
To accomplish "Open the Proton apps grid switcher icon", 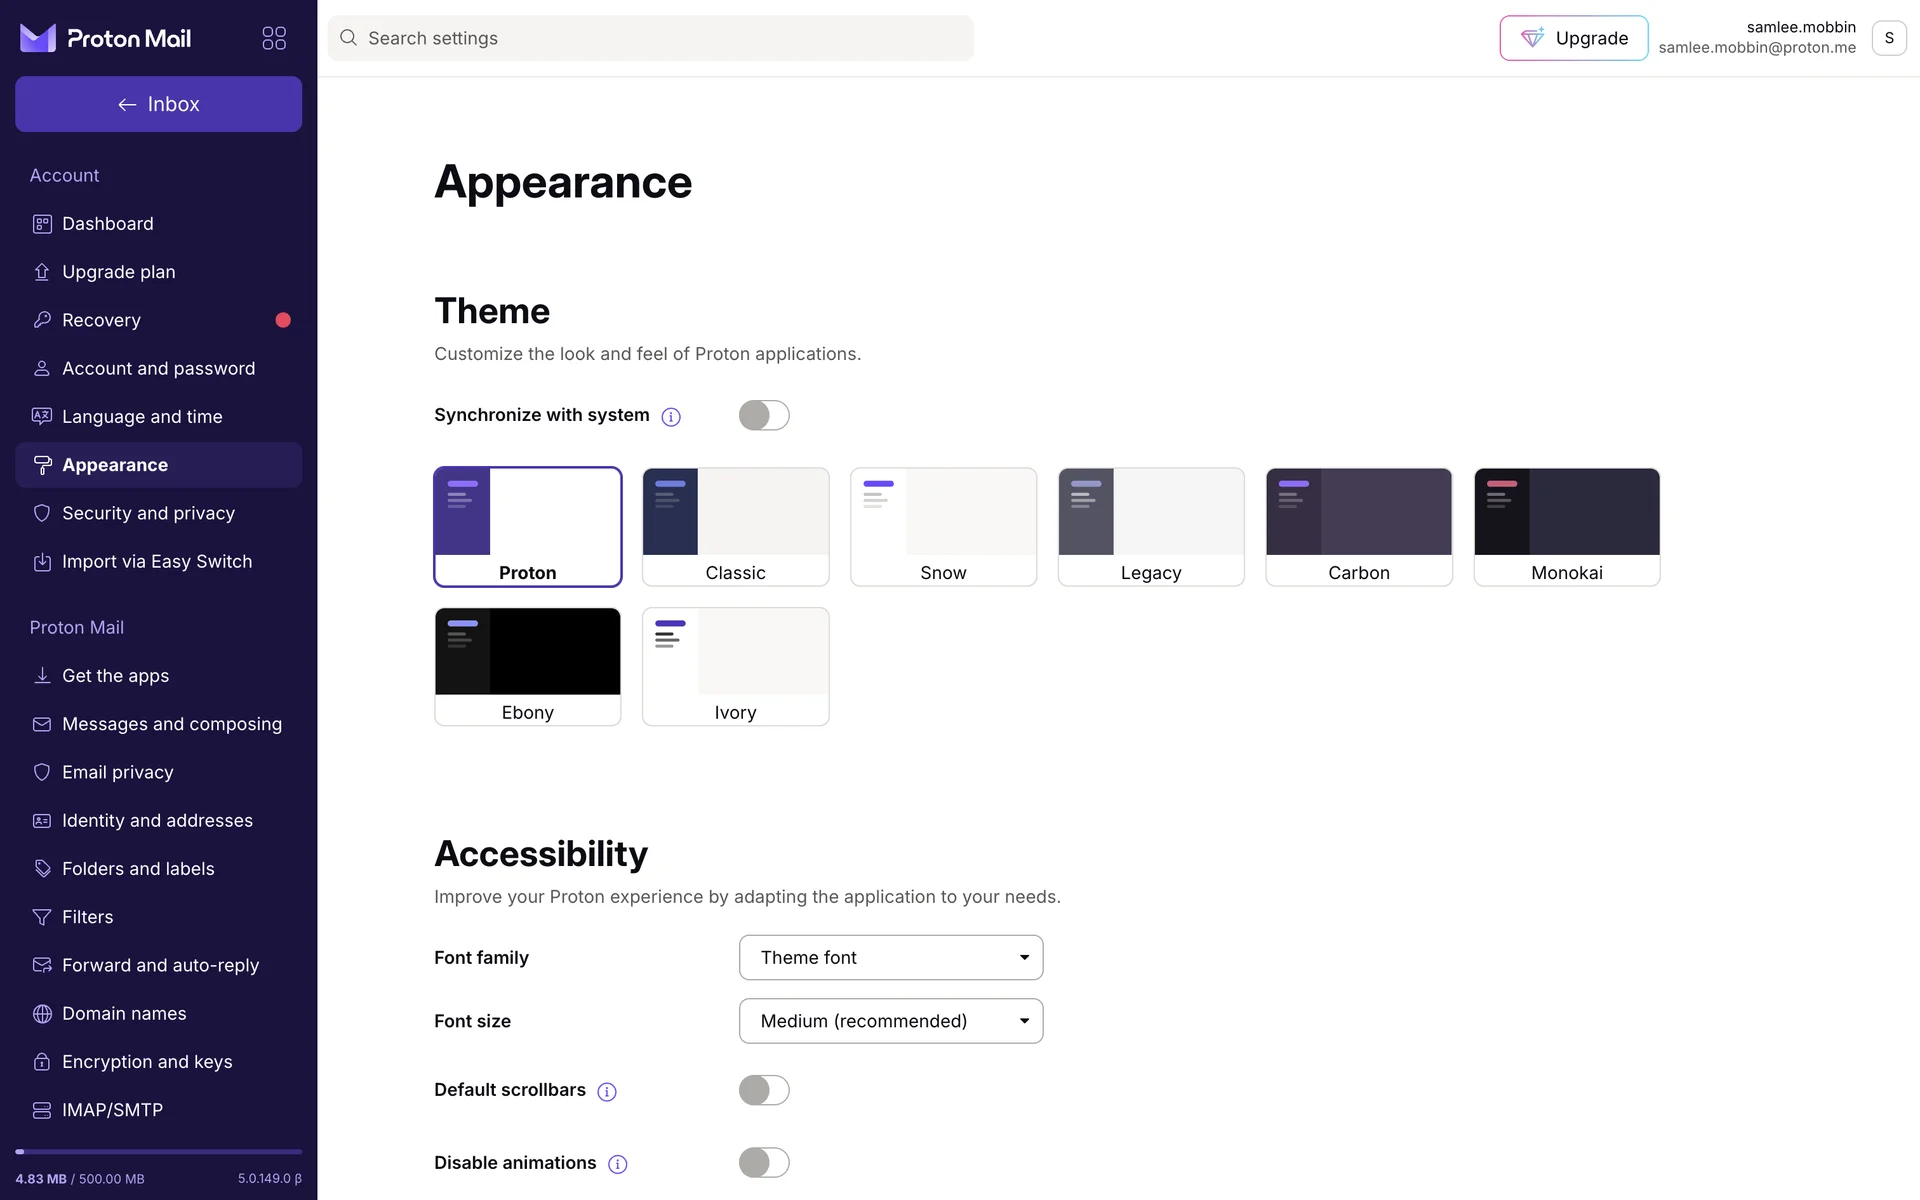I will [274, 38].
